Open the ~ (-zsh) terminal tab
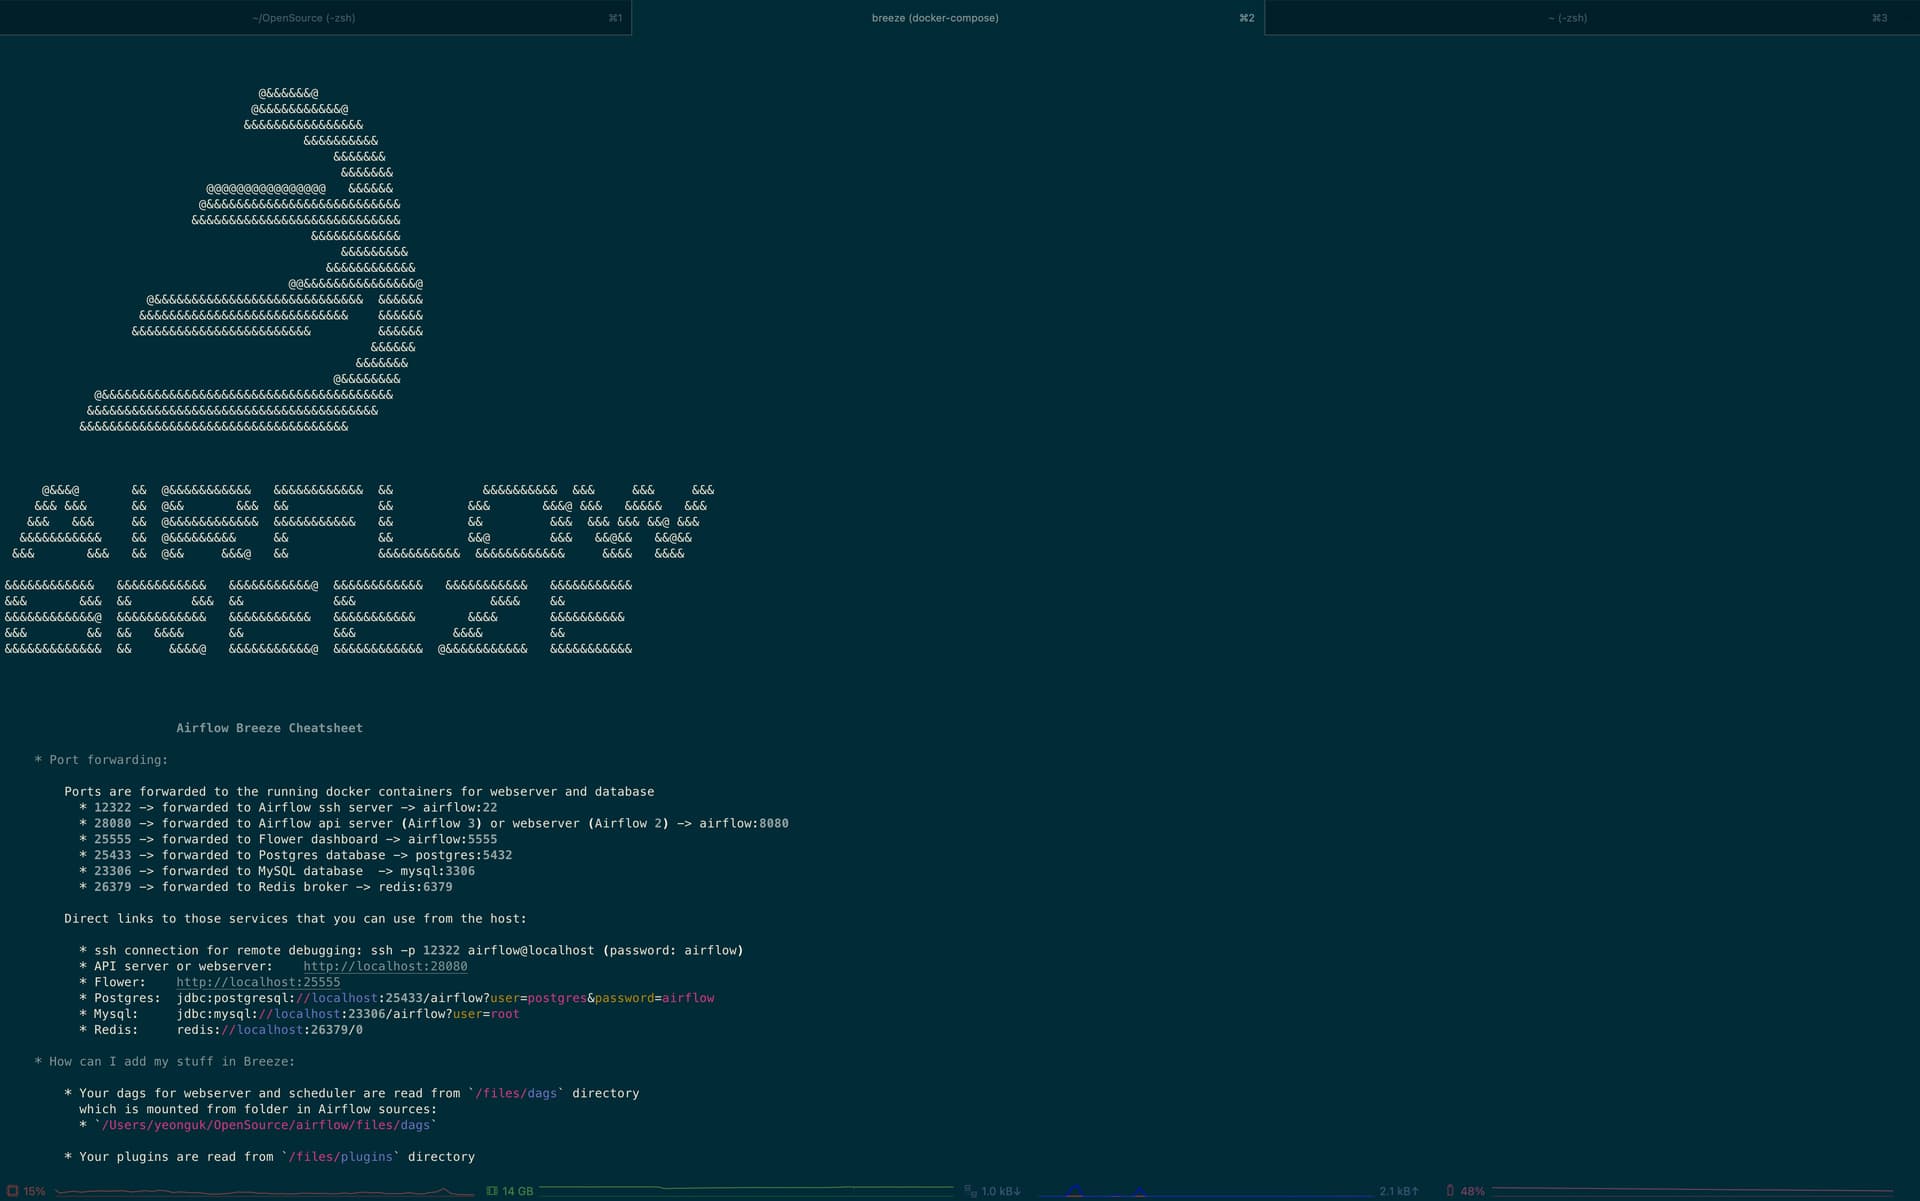 1567,18
